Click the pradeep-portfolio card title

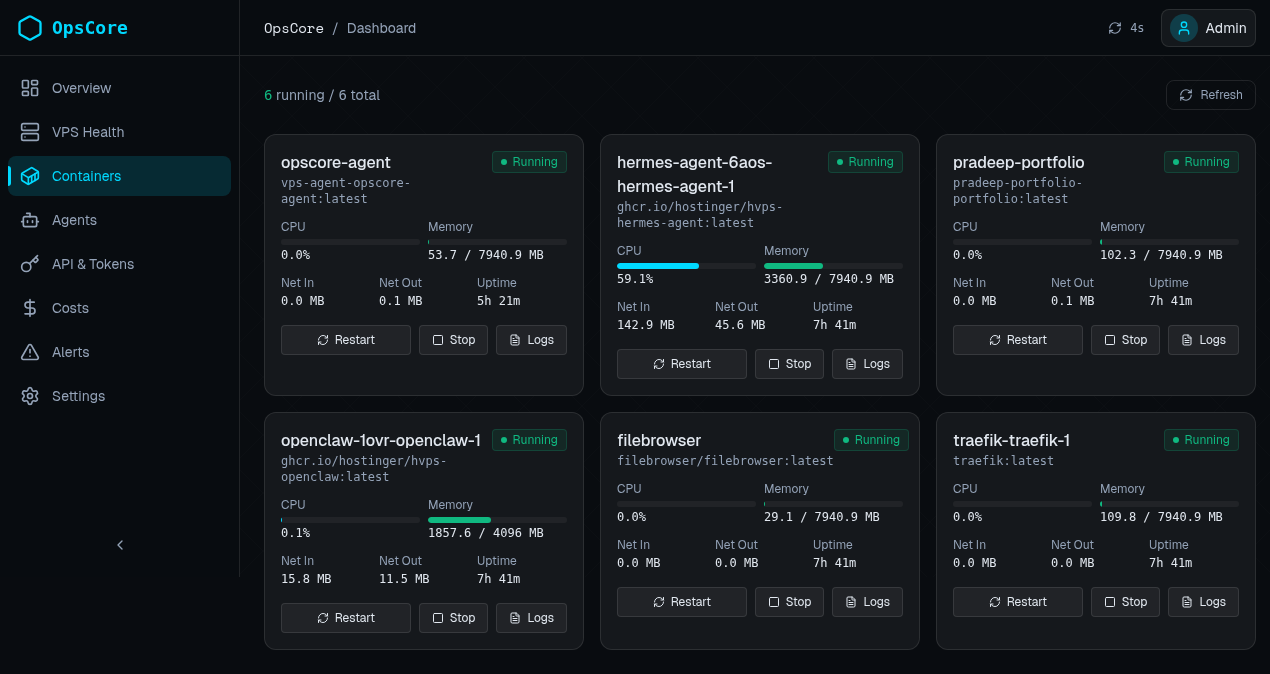pyautogui.click(x=1019, y=162)
